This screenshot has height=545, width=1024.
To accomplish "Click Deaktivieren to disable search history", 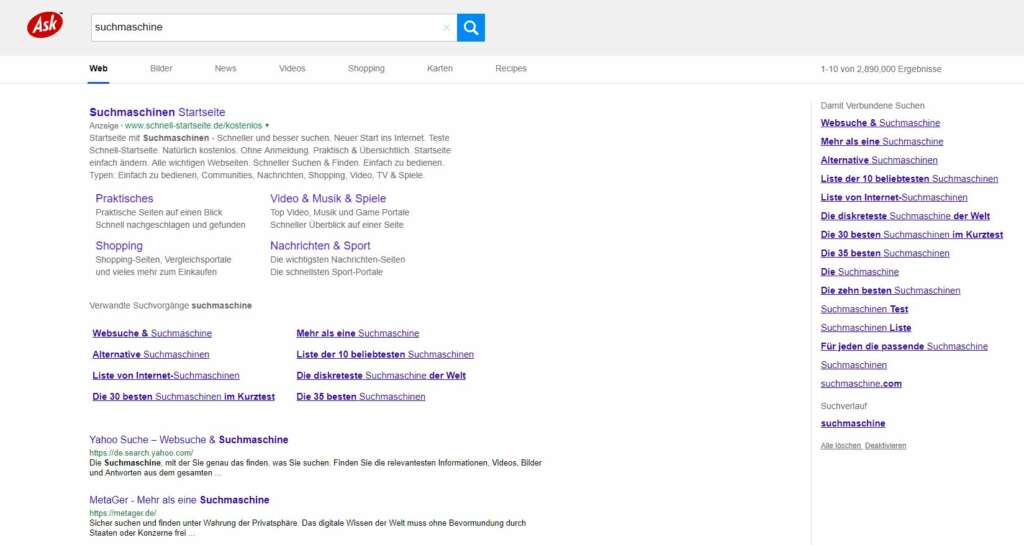I will (x=886, y=446).
